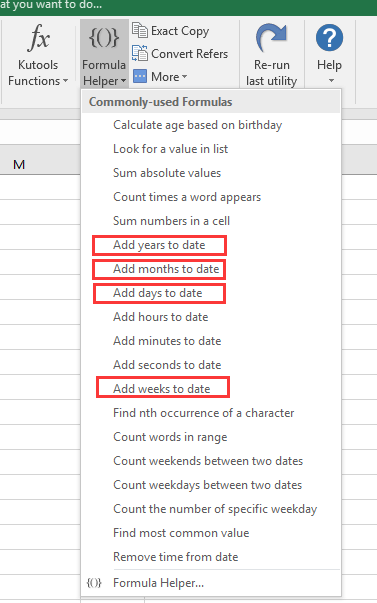Expand the More dropdown arrow
This screenshot has width=377, height=603.
[x=185, y=77]
